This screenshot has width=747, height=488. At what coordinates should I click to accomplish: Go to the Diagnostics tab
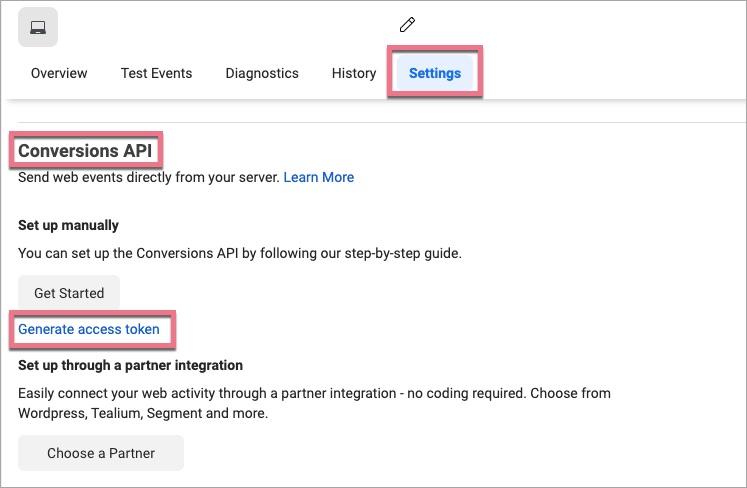tap(262, 73)
